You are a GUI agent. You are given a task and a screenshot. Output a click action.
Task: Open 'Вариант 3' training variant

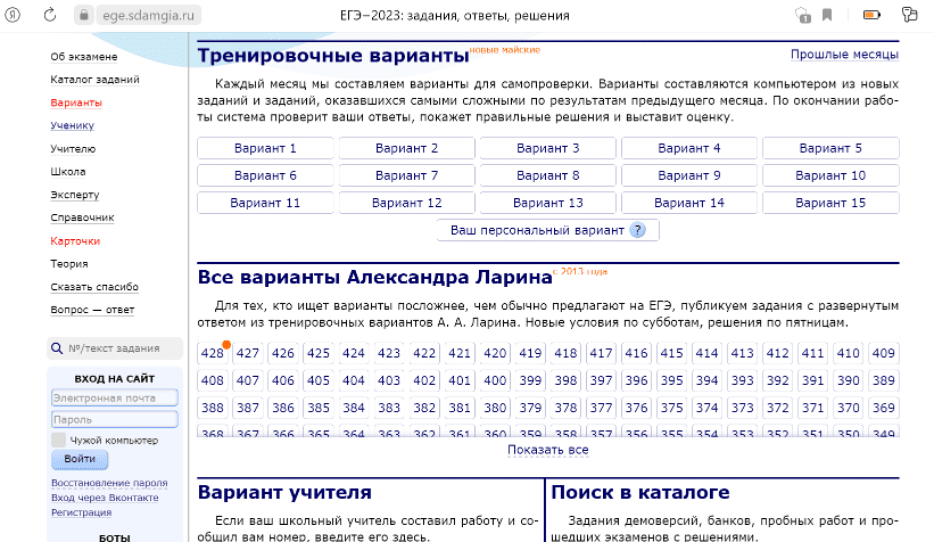click(x=548, y=148)
